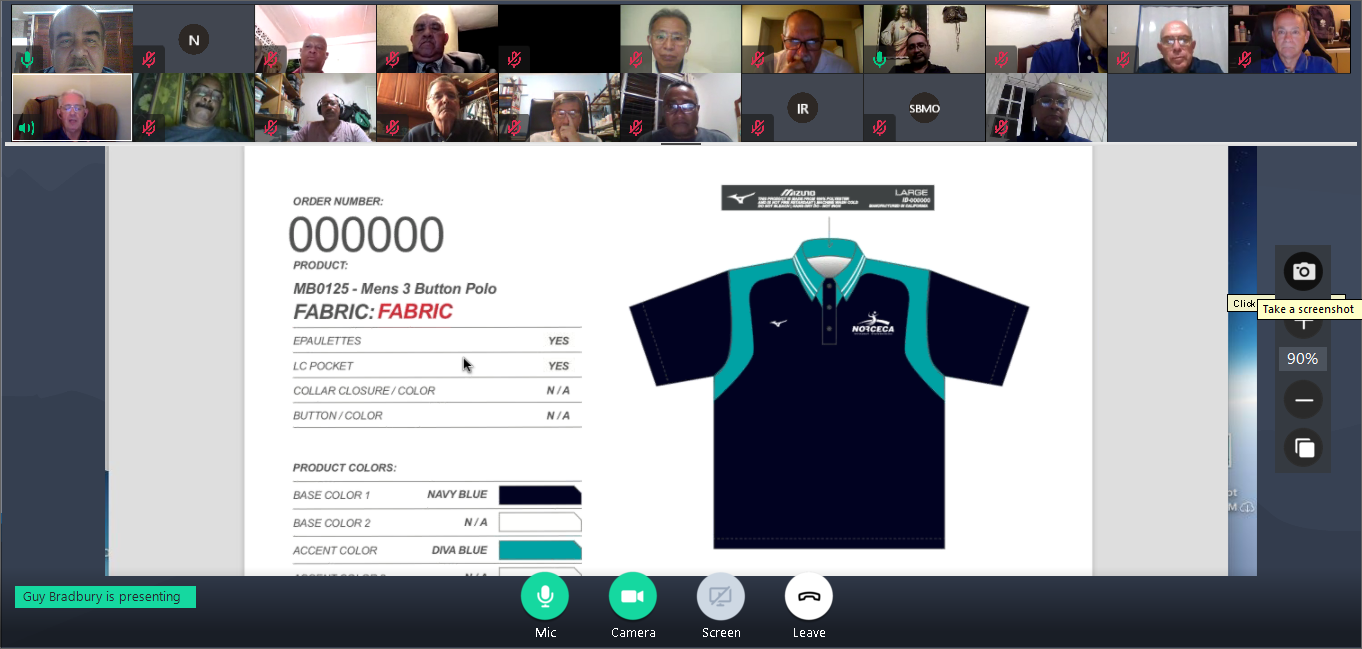This screenshot has width=1362, height=649.
Task: Click the red FABRIC value
Action: click(415, 312)
